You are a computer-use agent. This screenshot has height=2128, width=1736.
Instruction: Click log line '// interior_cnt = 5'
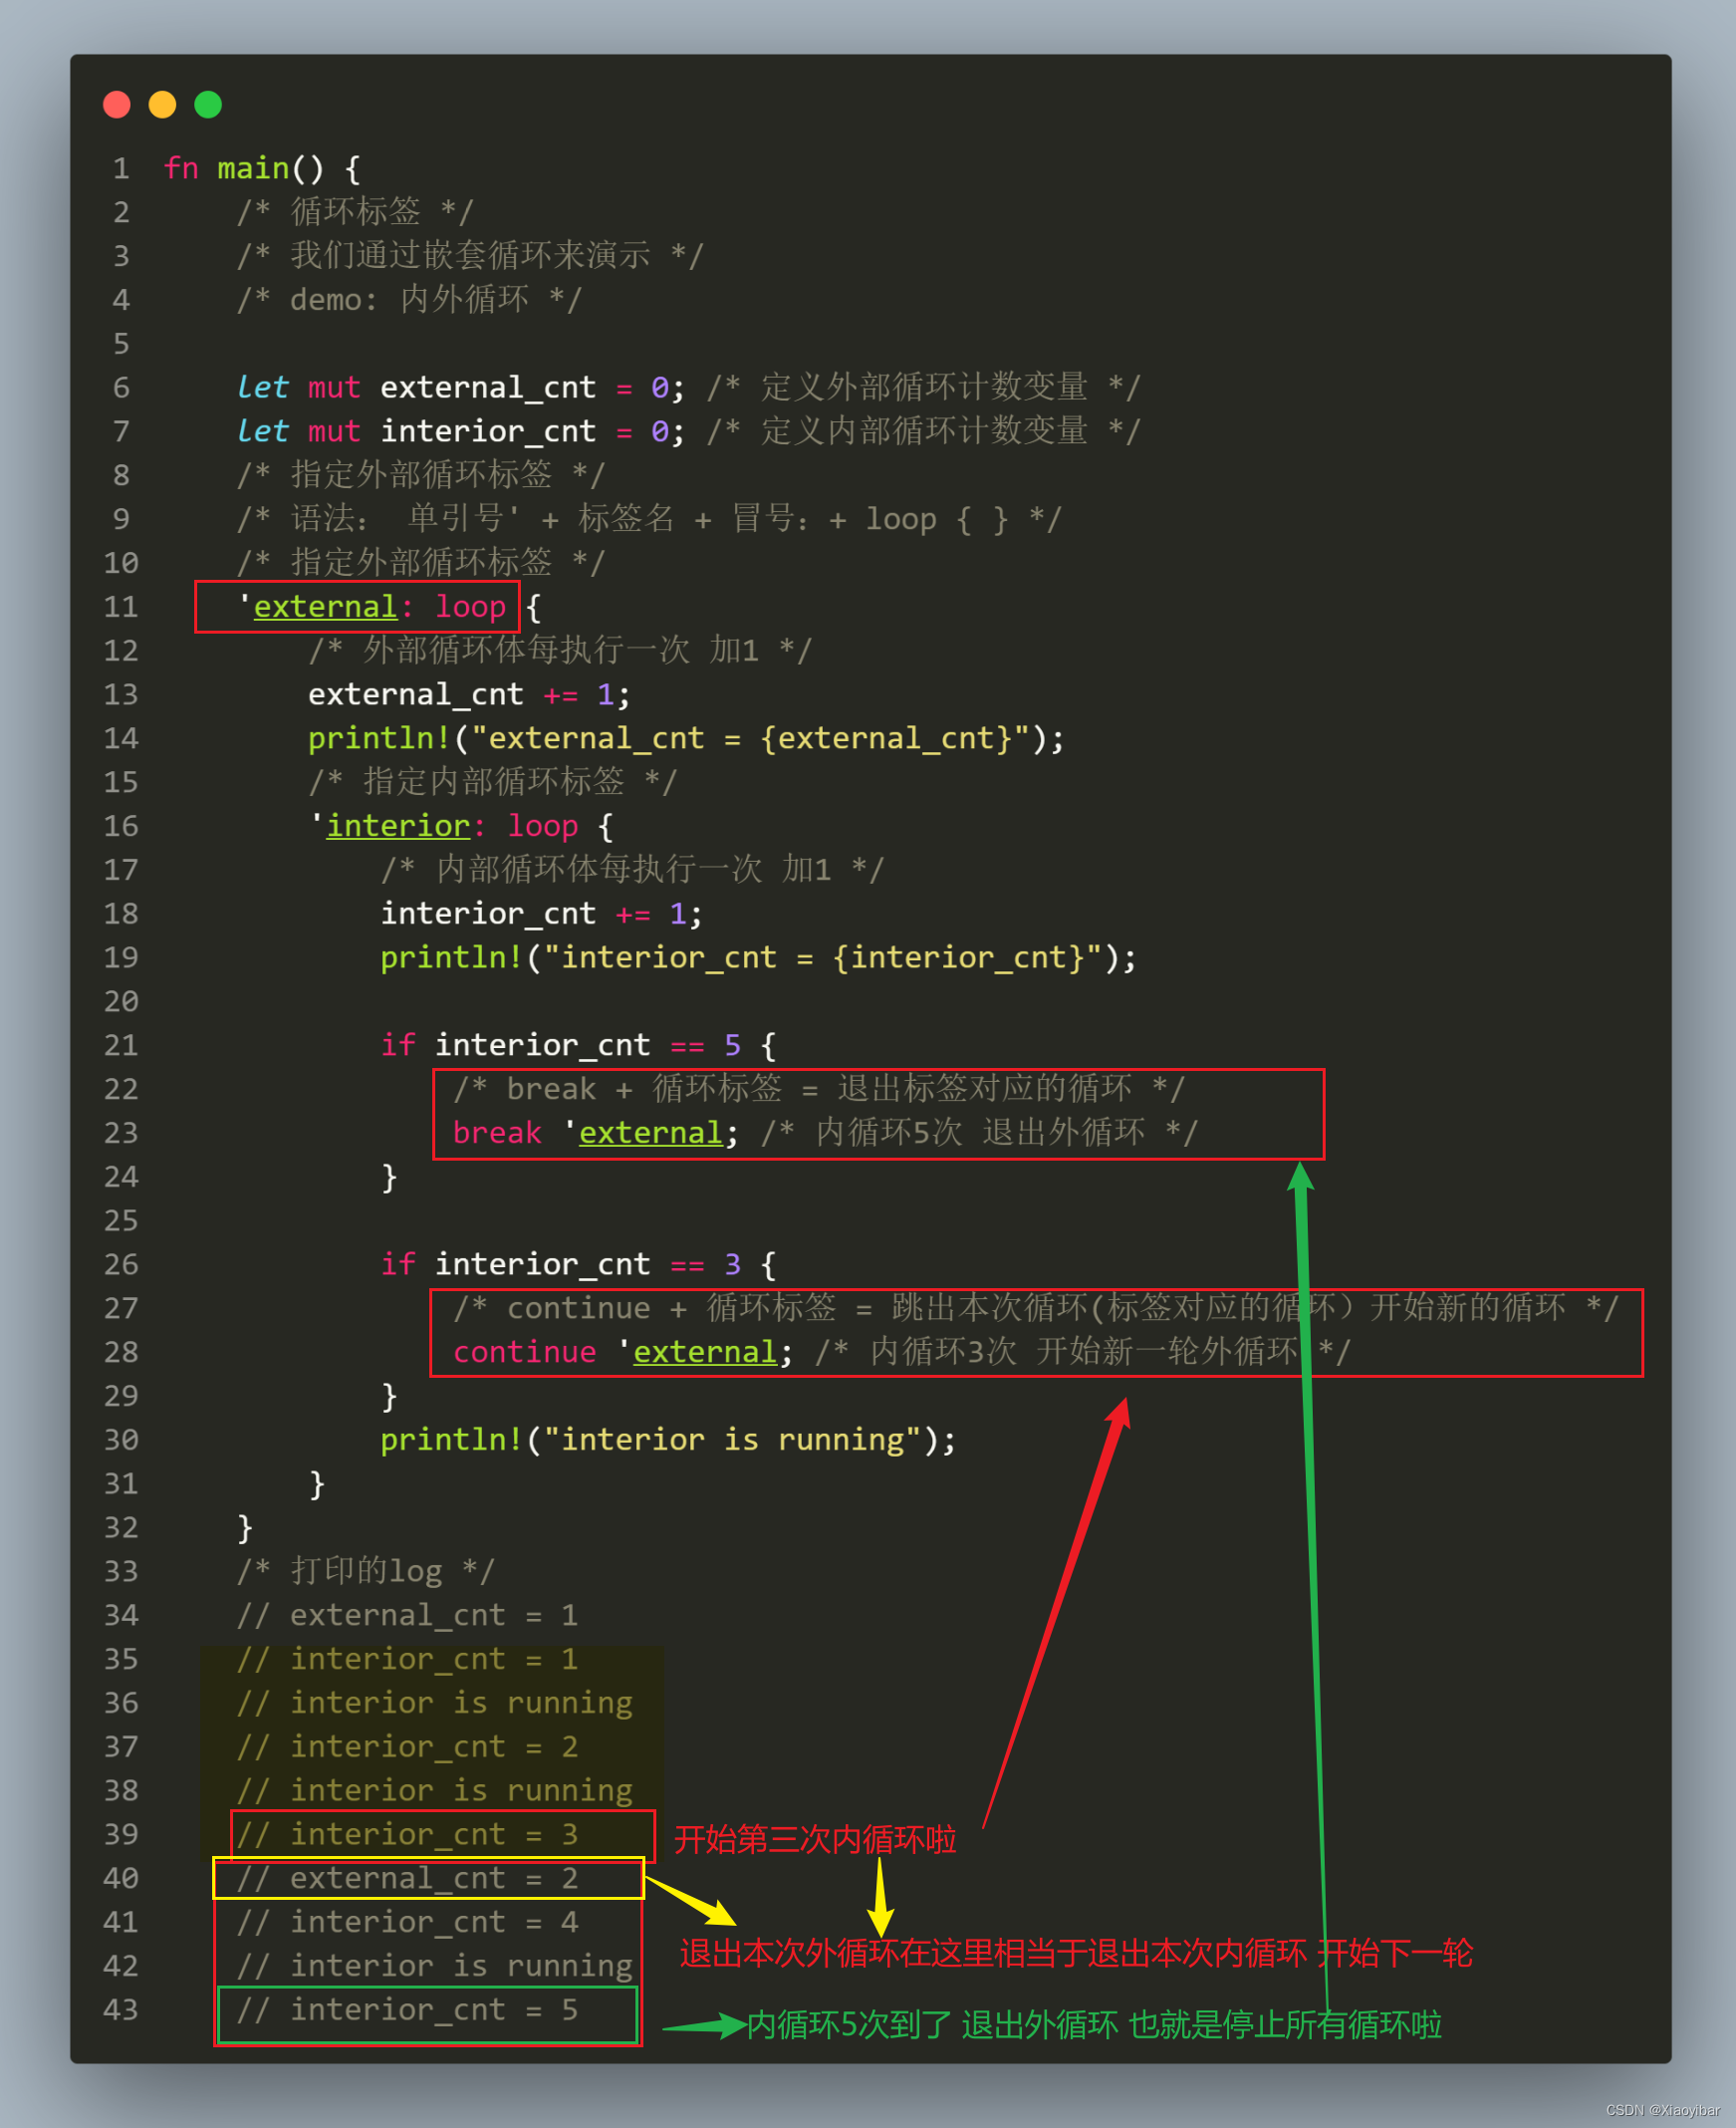point(407,2010)
